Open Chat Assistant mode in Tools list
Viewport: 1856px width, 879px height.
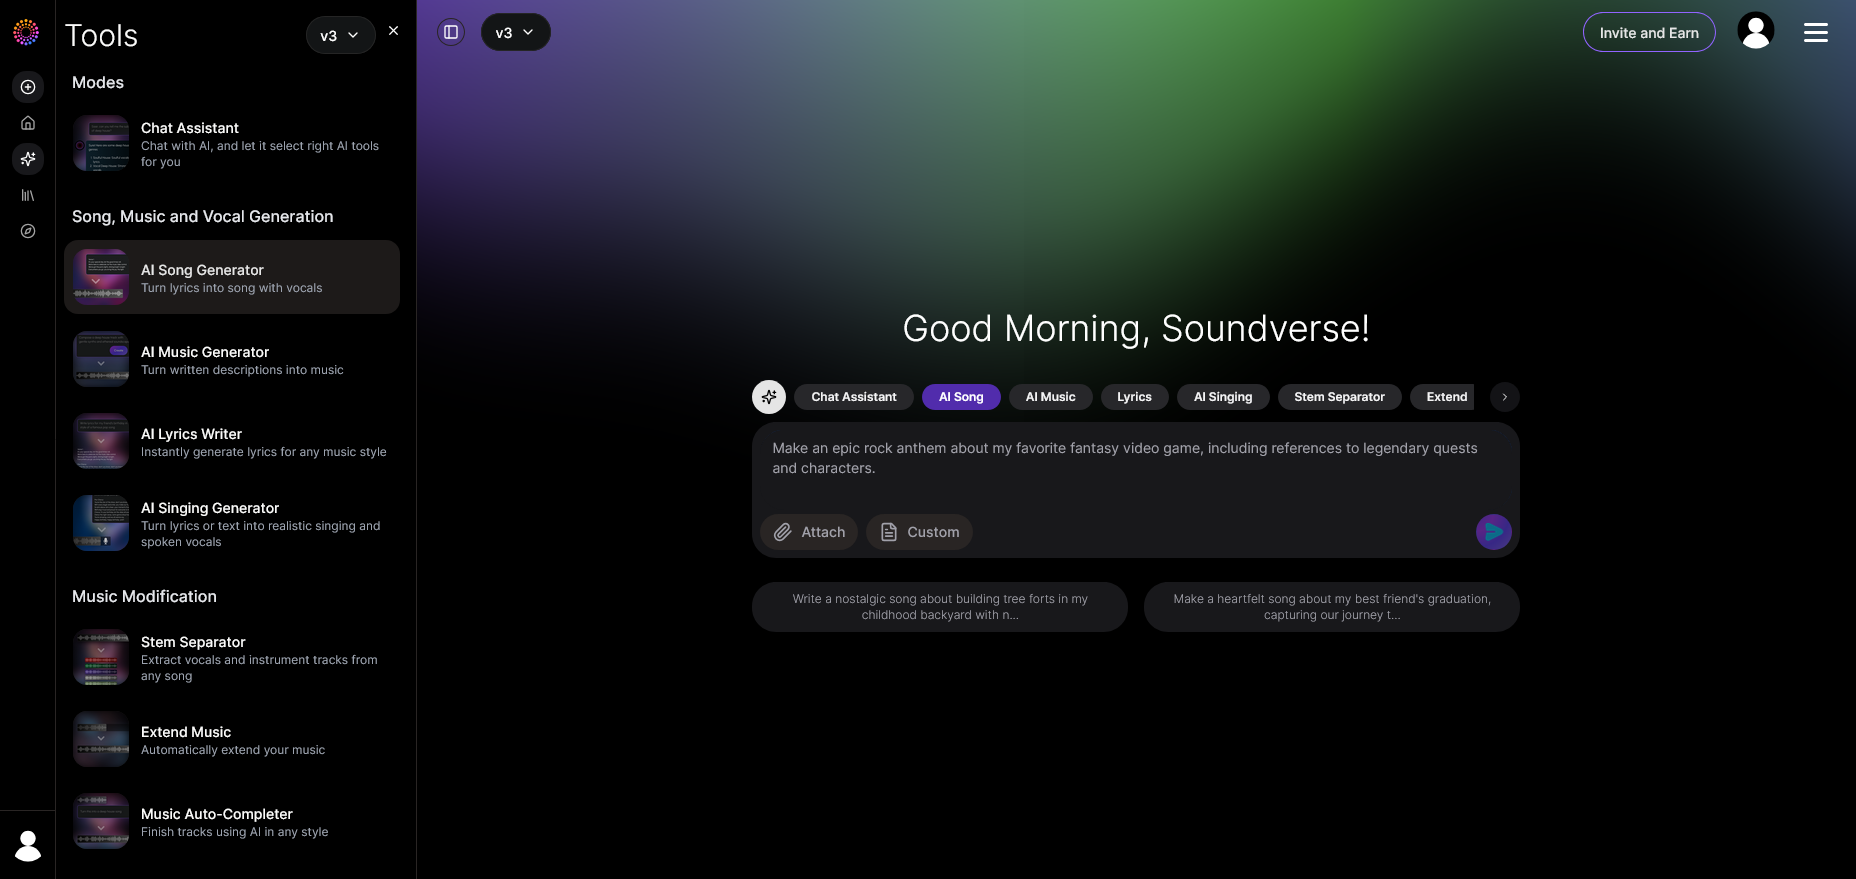[232, 144]
